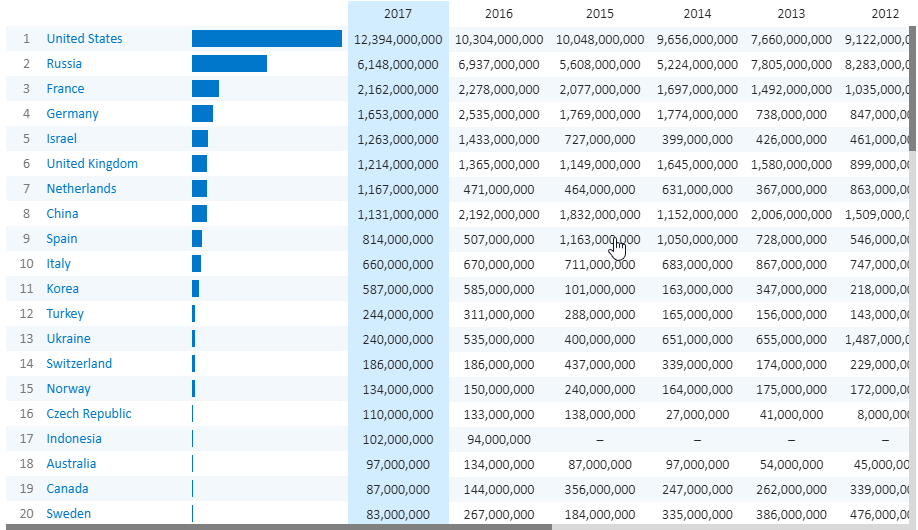Viewport: 918px width, 530px height.
Task: Click the 339,000,000 value for Switzerland 2014
Action: coord(697,365)
